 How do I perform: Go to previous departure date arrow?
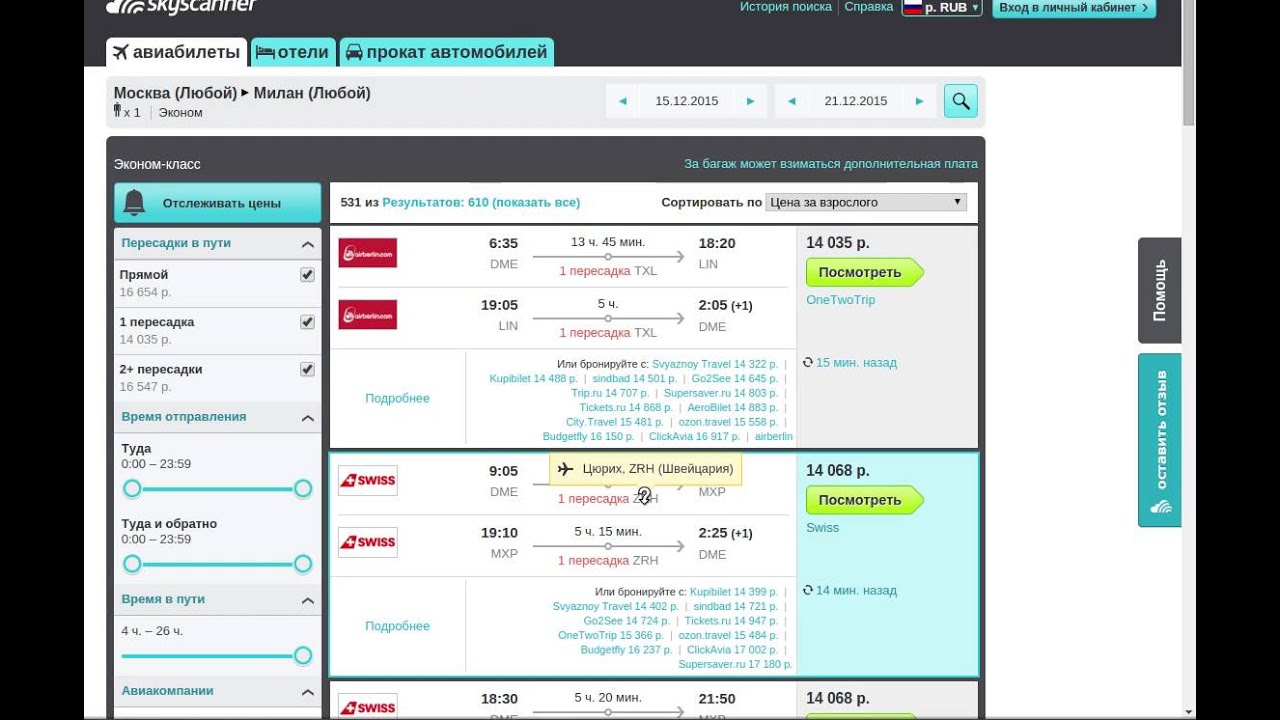[623, 101]
